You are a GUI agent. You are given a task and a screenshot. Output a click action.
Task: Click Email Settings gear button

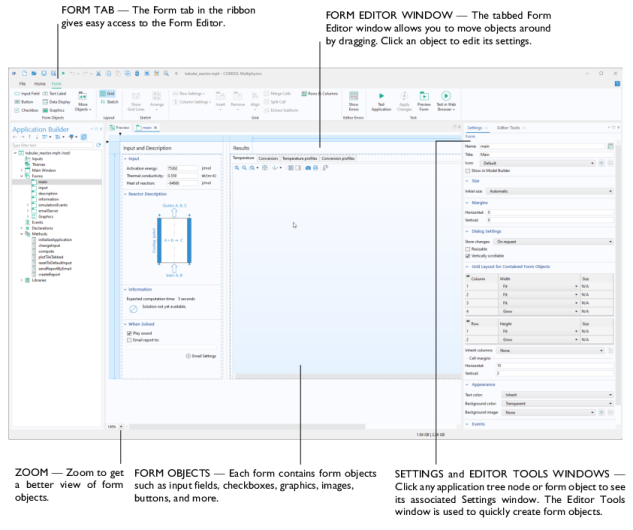201,356
